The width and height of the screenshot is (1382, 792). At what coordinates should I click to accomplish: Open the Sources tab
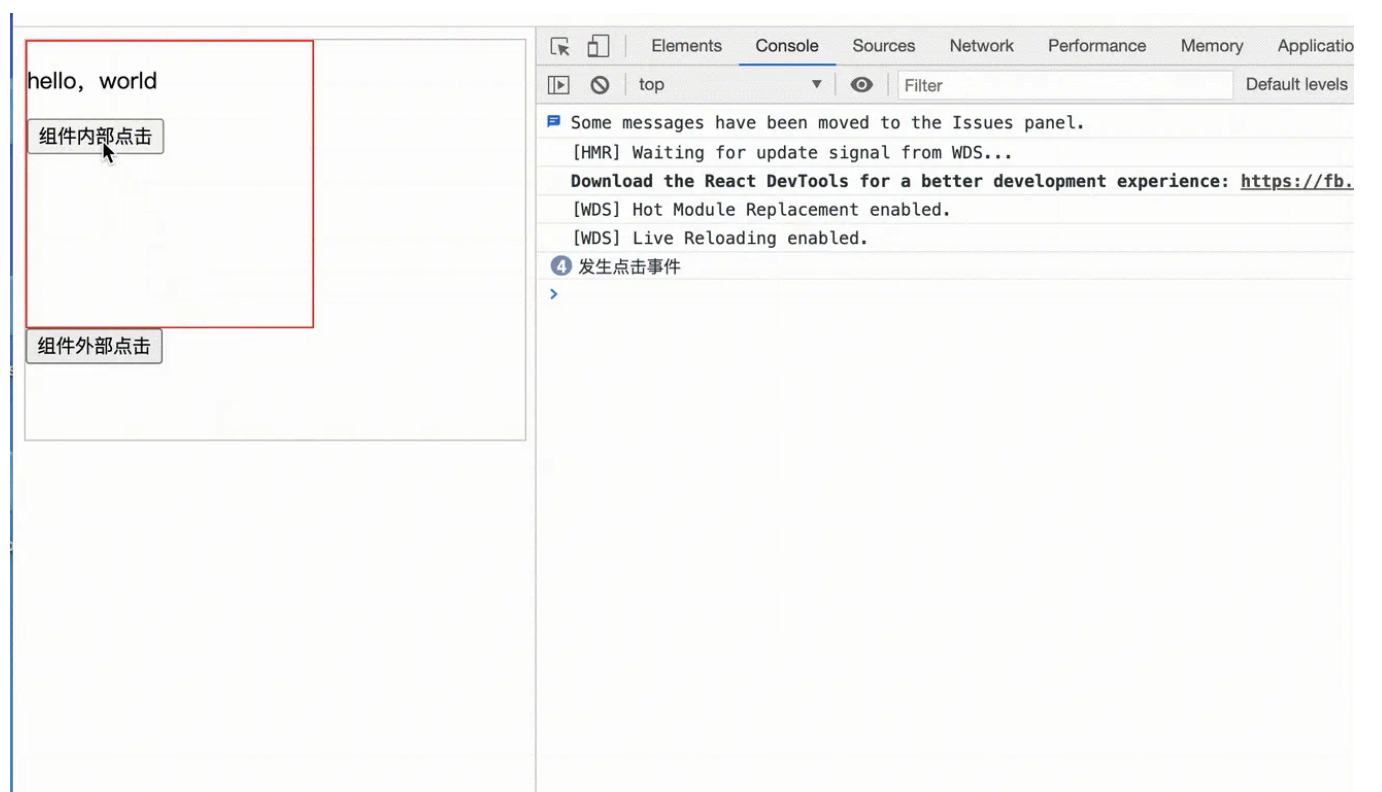coord(883,46)
